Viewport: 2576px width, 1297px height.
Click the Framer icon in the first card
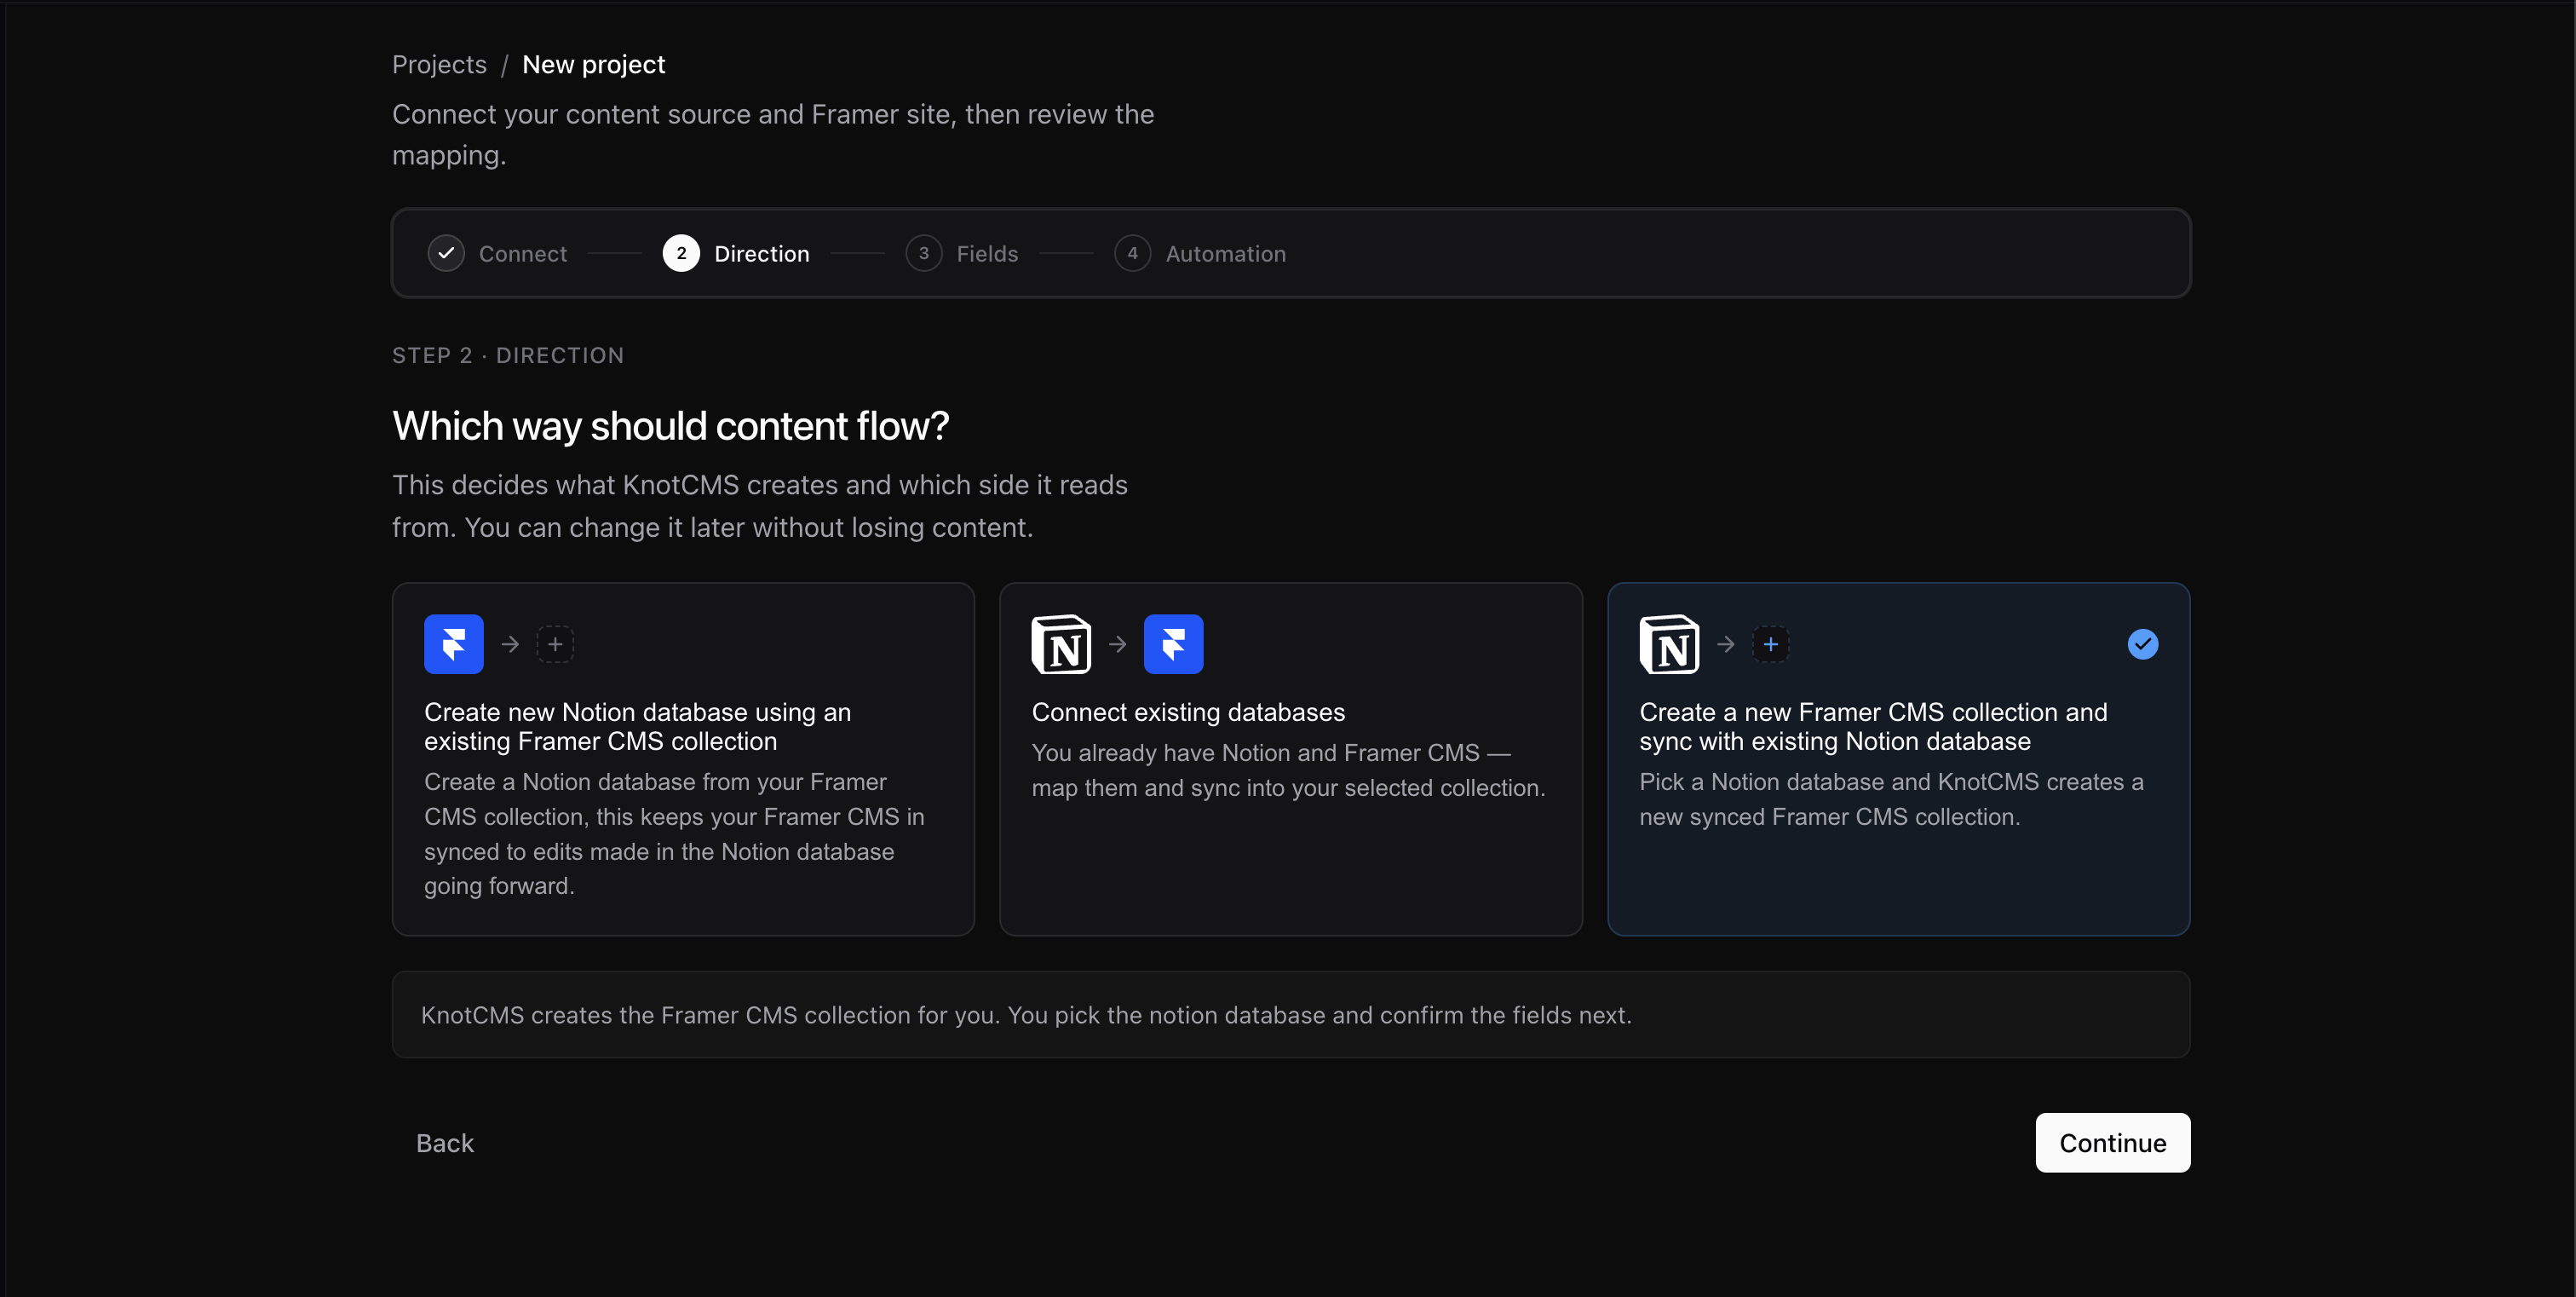tap(453, 644)
